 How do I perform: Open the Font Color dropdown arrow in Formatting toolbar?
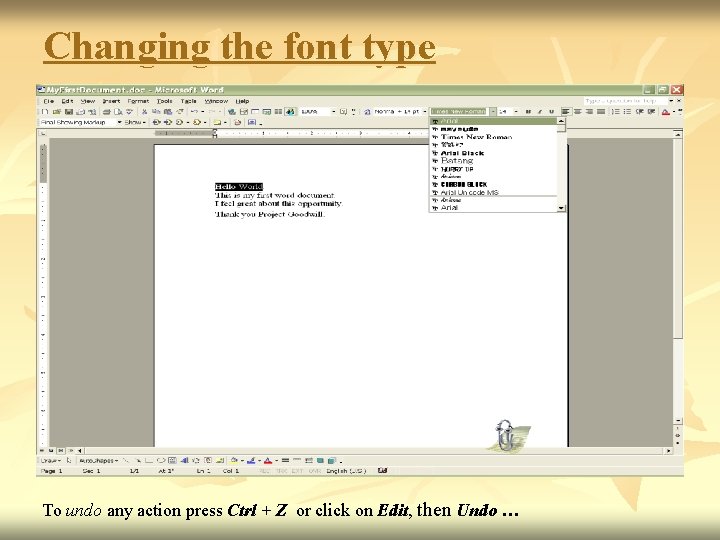[x=674, y=112]
